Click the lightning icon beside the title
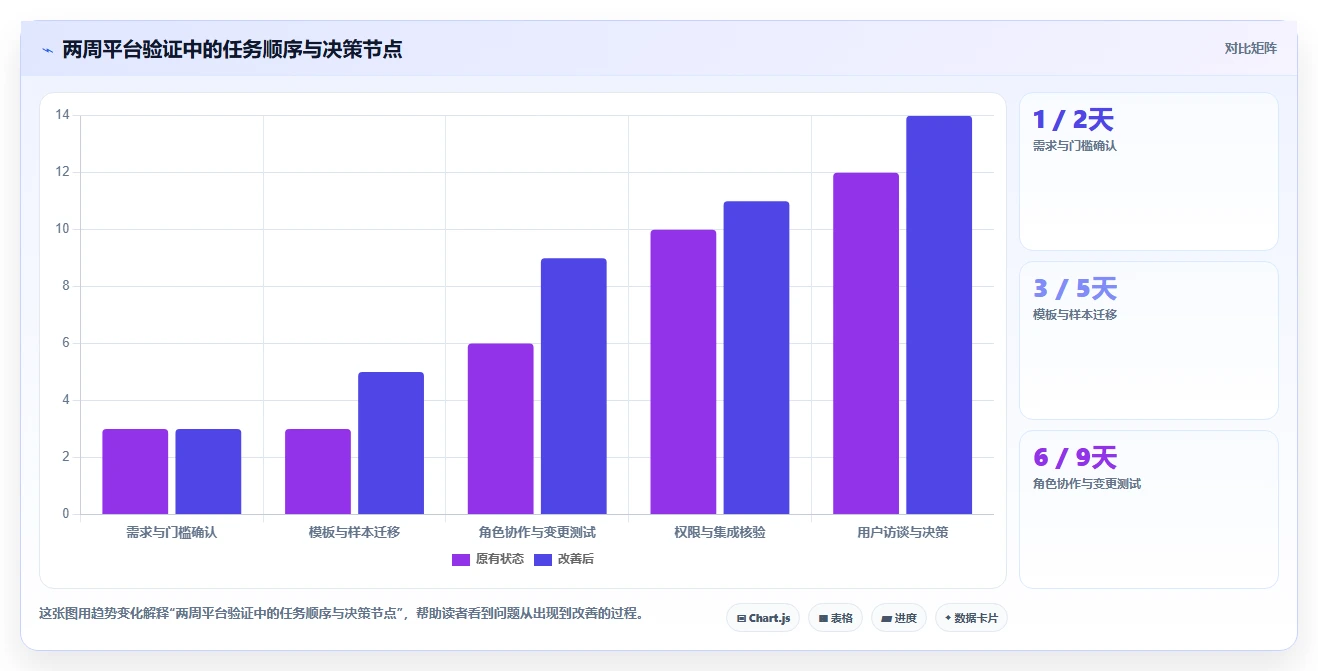1318x671 pixels. (47, 50)
